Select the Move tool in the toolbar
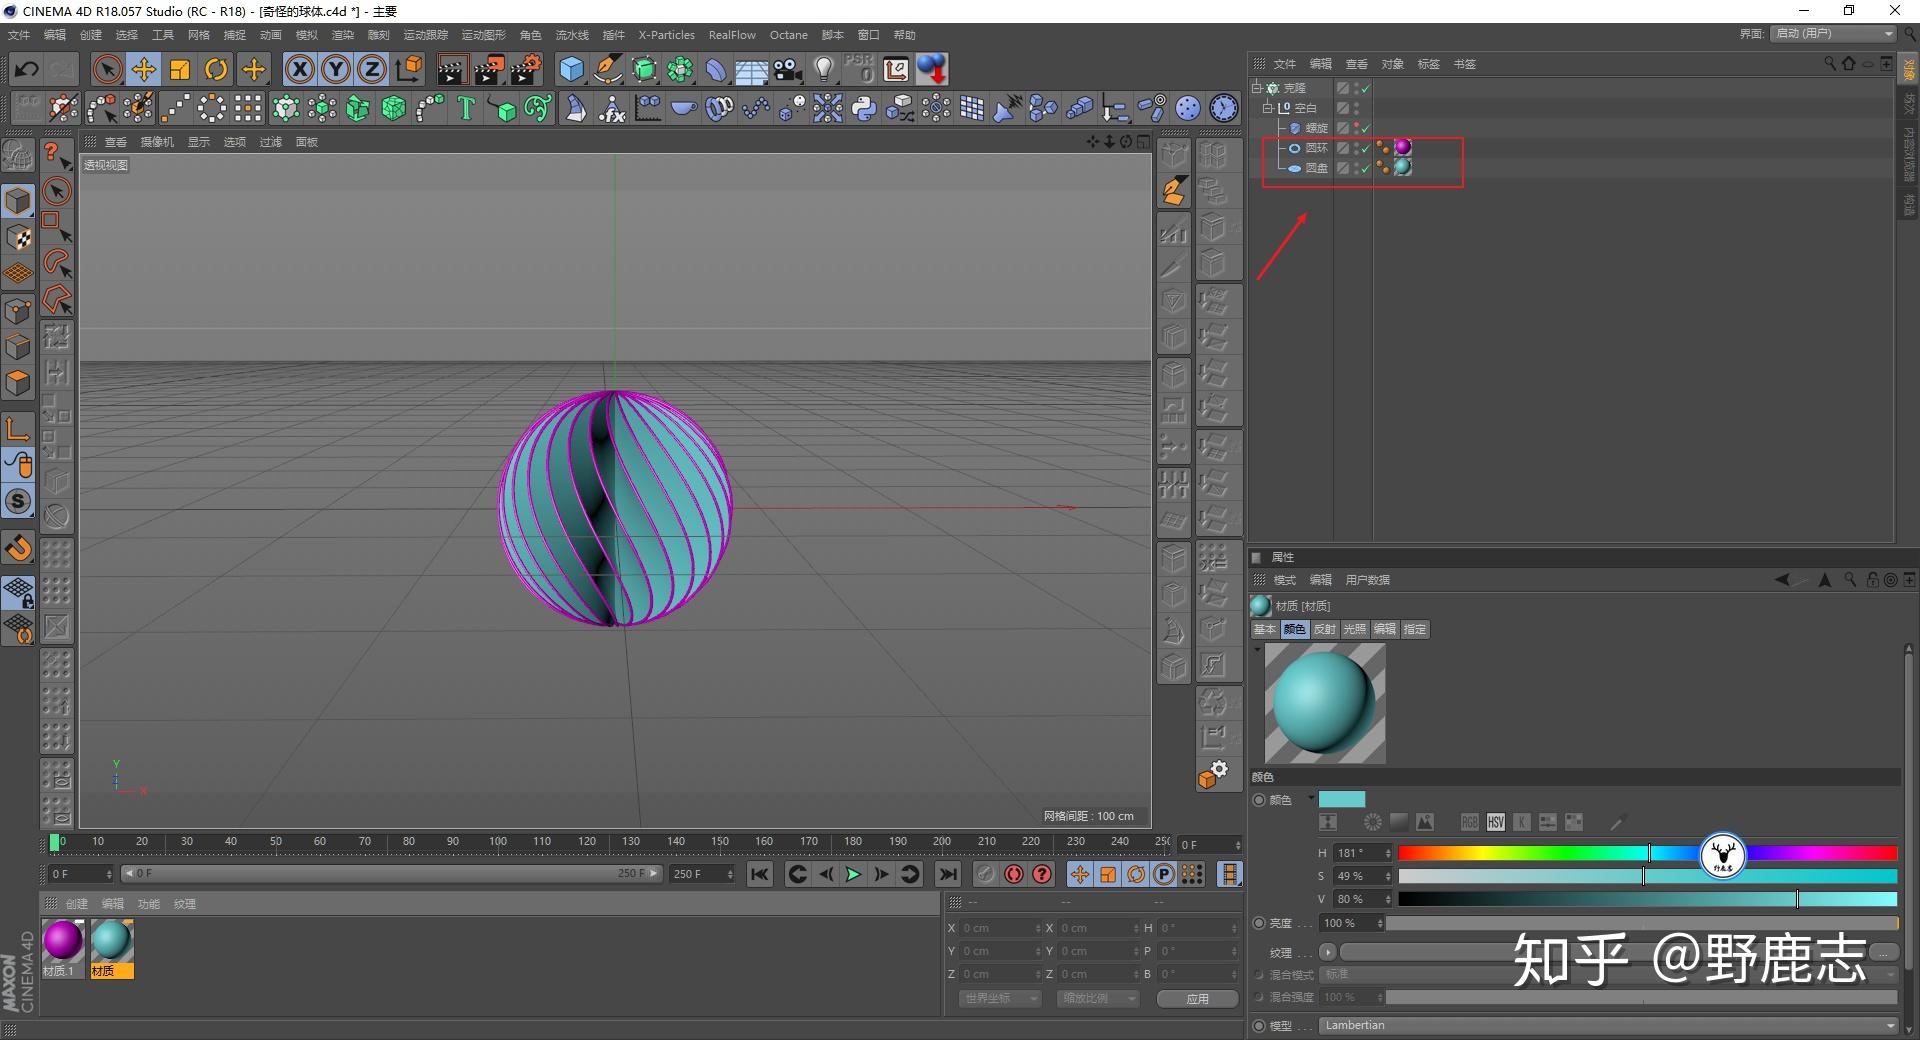This screenshot has width=1920, height=1040. [143, 68]
